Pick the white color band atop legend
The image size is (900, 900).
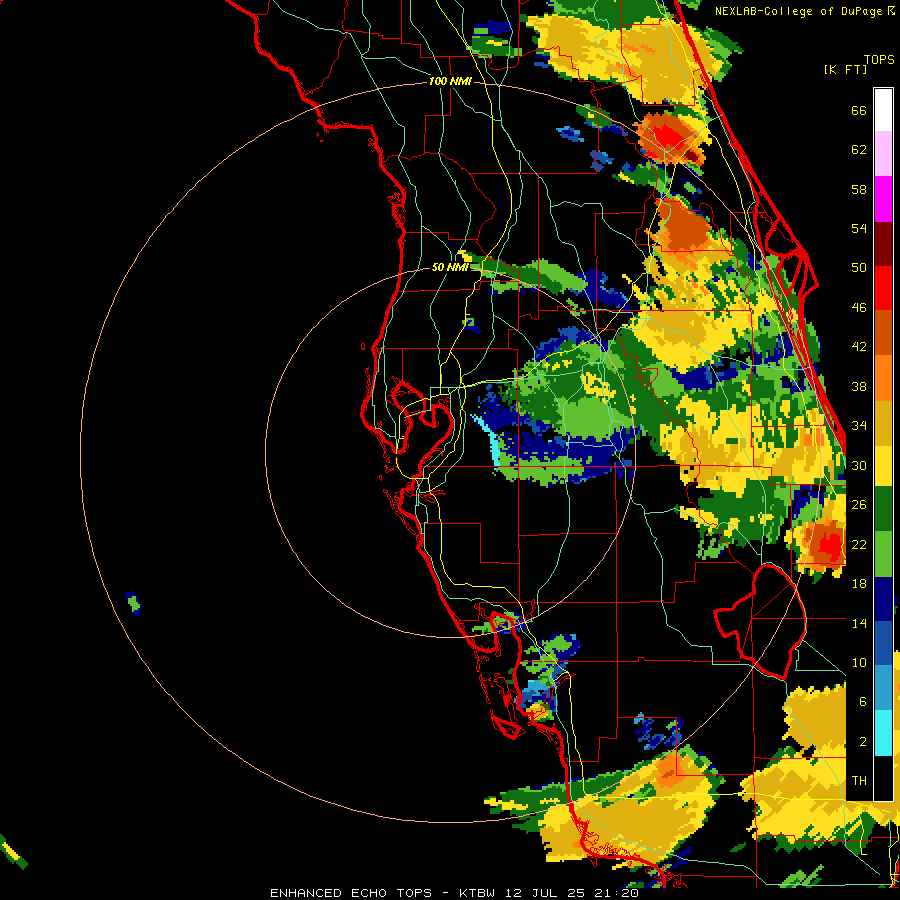(x=883, y=110)
